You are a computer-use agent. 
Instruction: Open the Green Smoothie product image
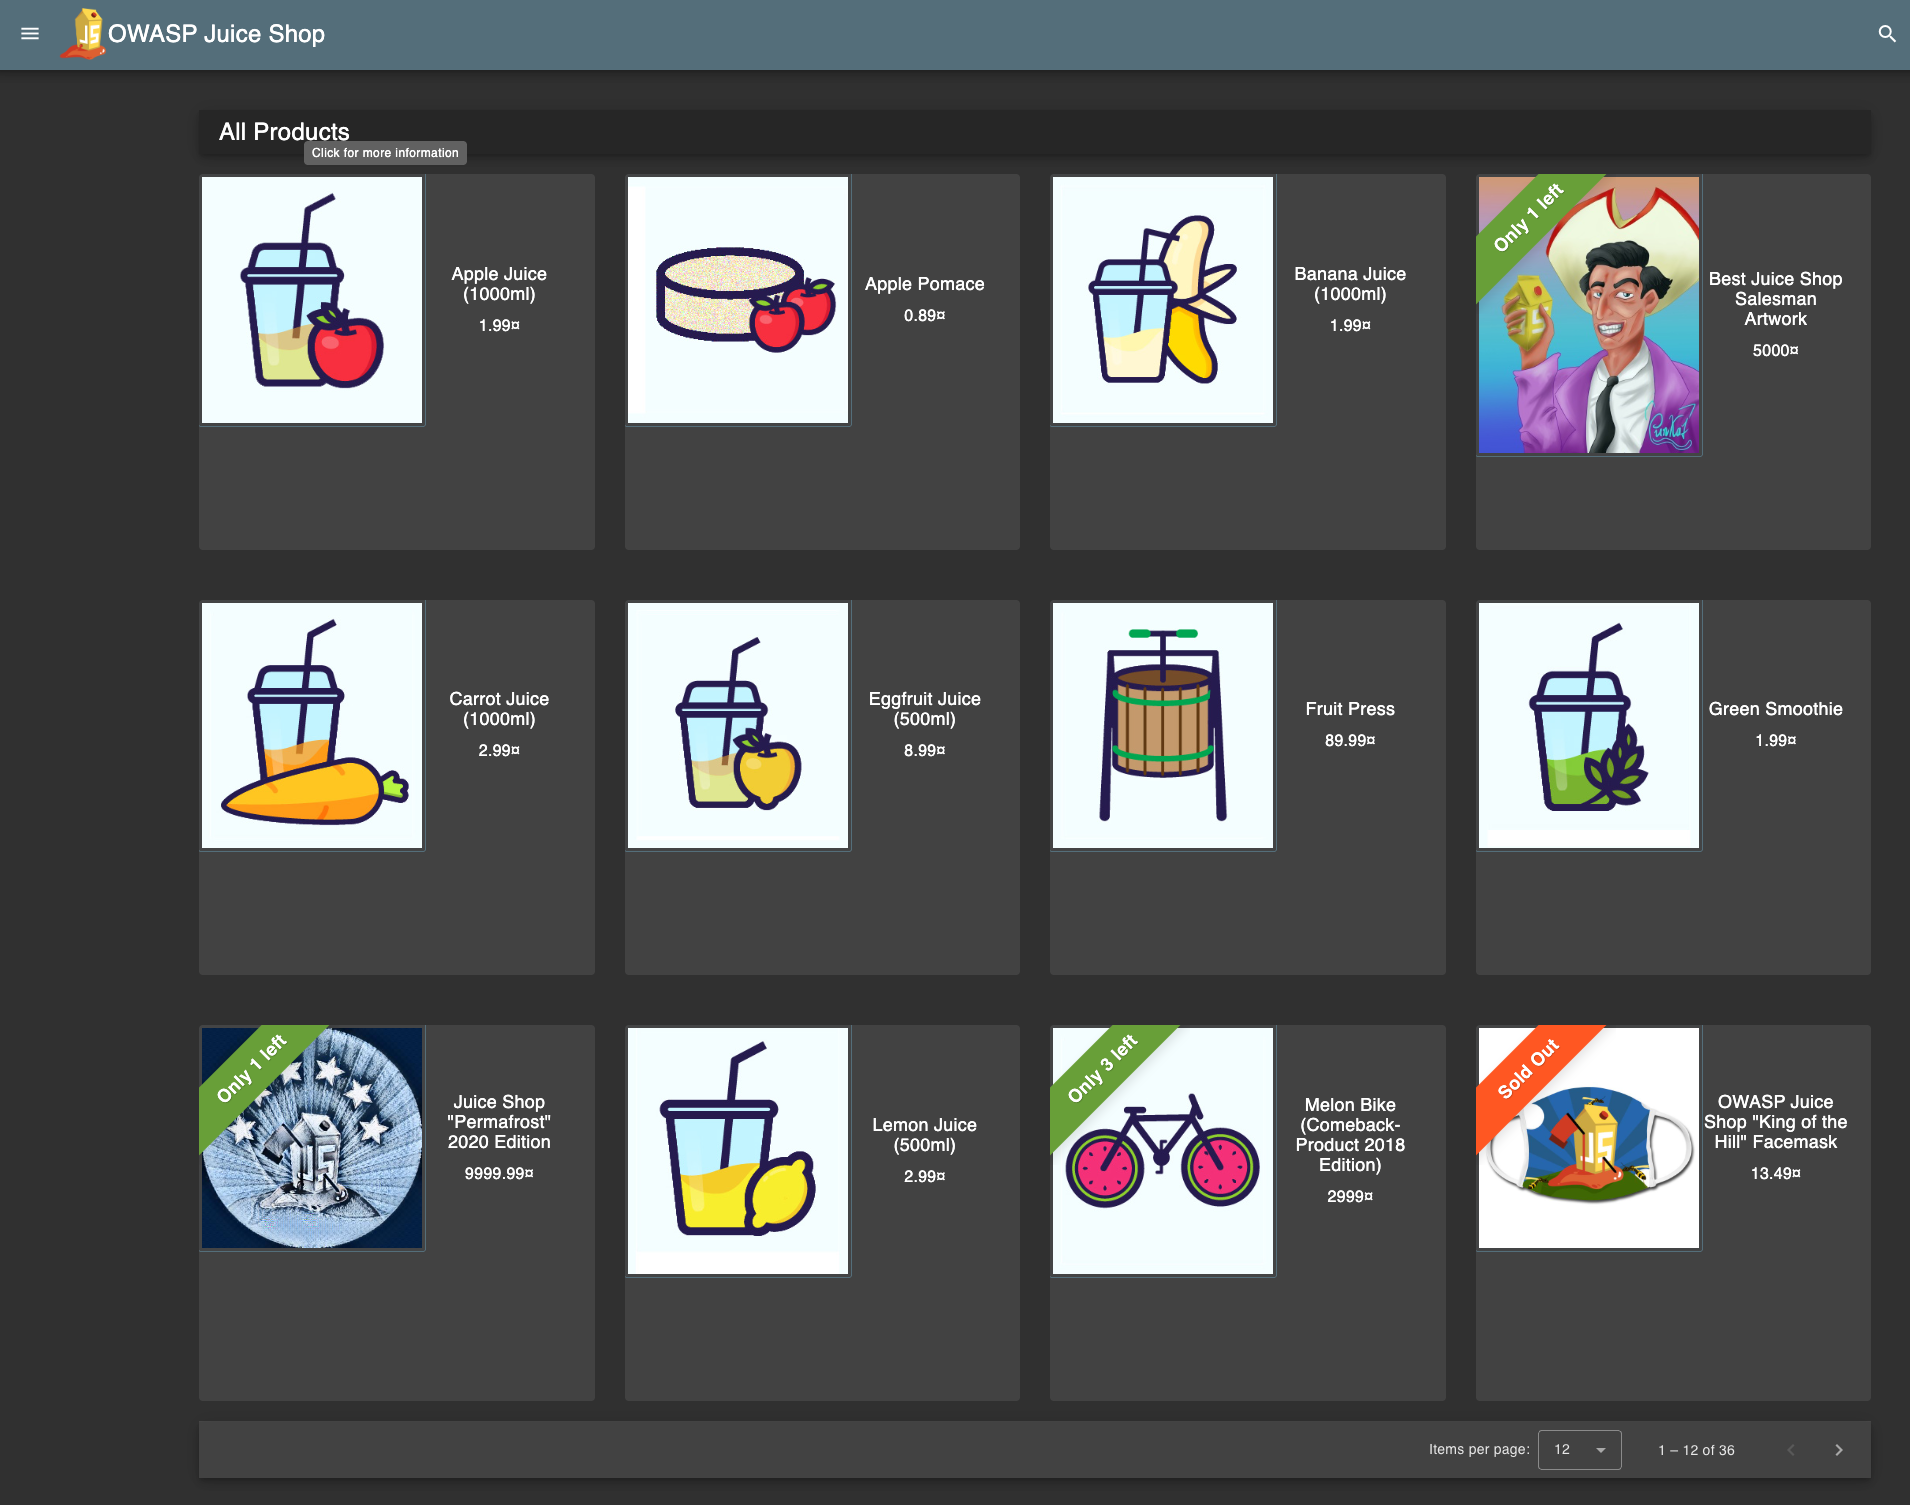tap(1589, 725)
